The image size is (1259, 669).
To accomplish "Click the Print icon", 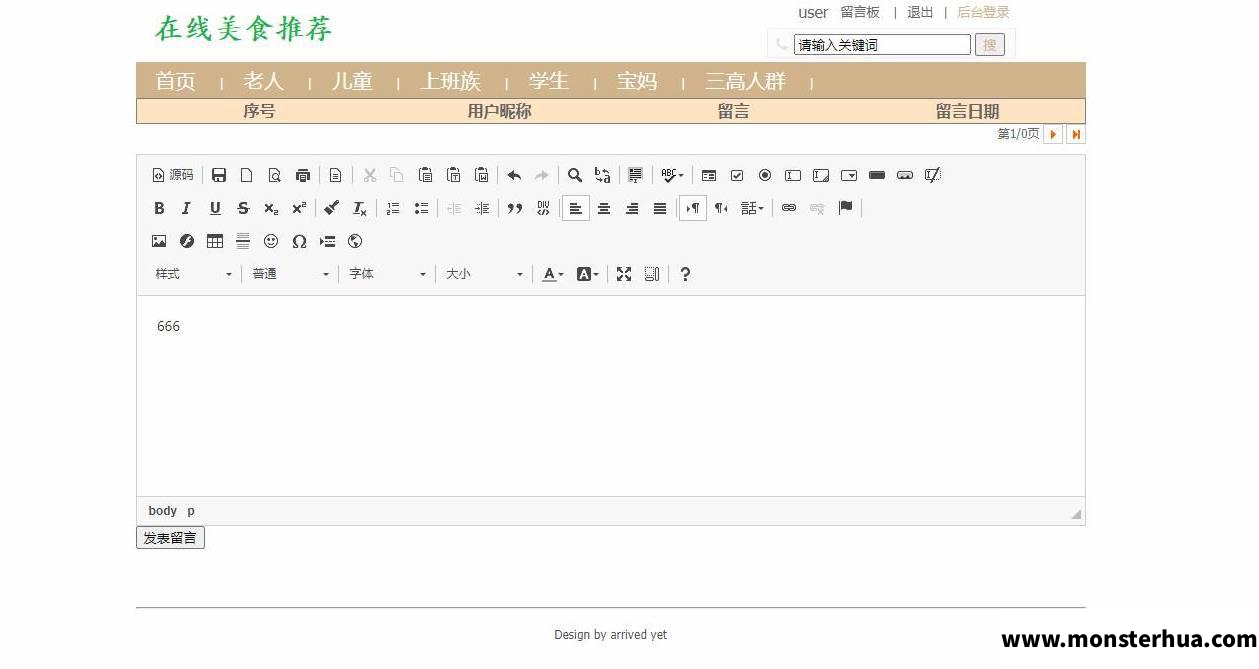I will [x=303, y=175].
